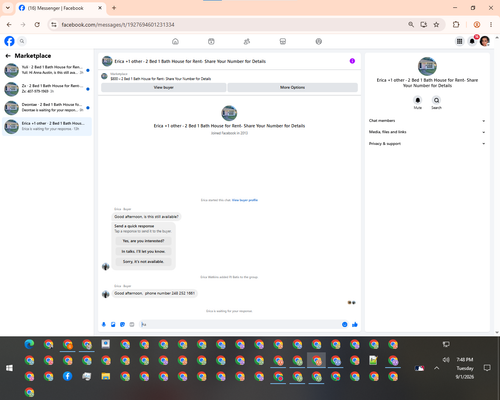Open Chrome profile icon in toolbar

pos(477,25)
